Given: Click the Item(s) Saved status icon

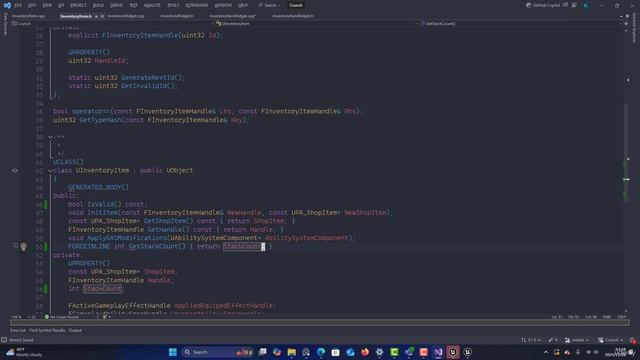Looking at the screenshot, I should click(4, 340).
